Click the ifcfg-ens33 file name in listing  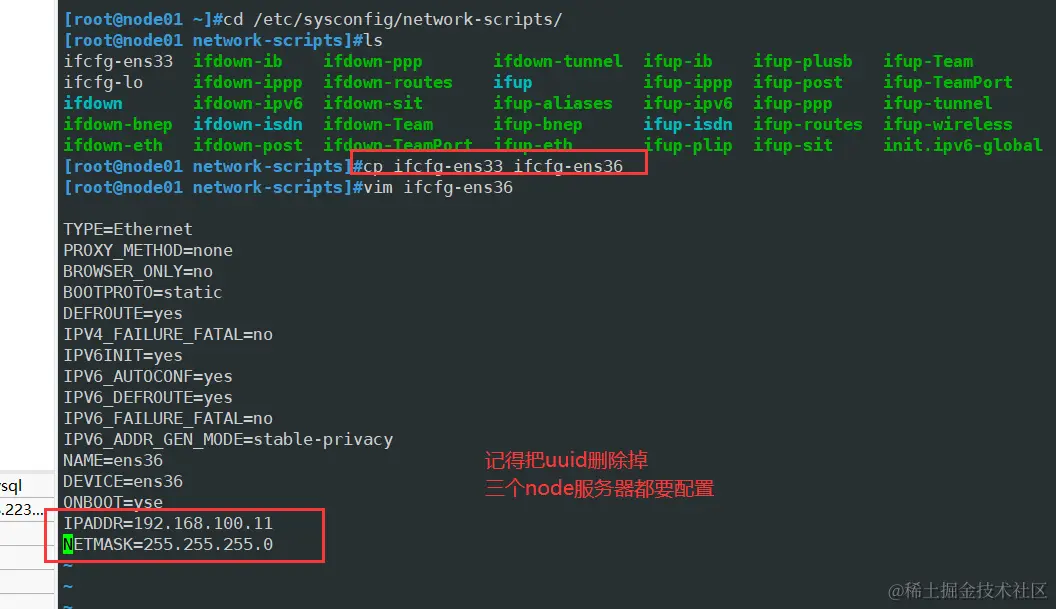click(118, 61)
